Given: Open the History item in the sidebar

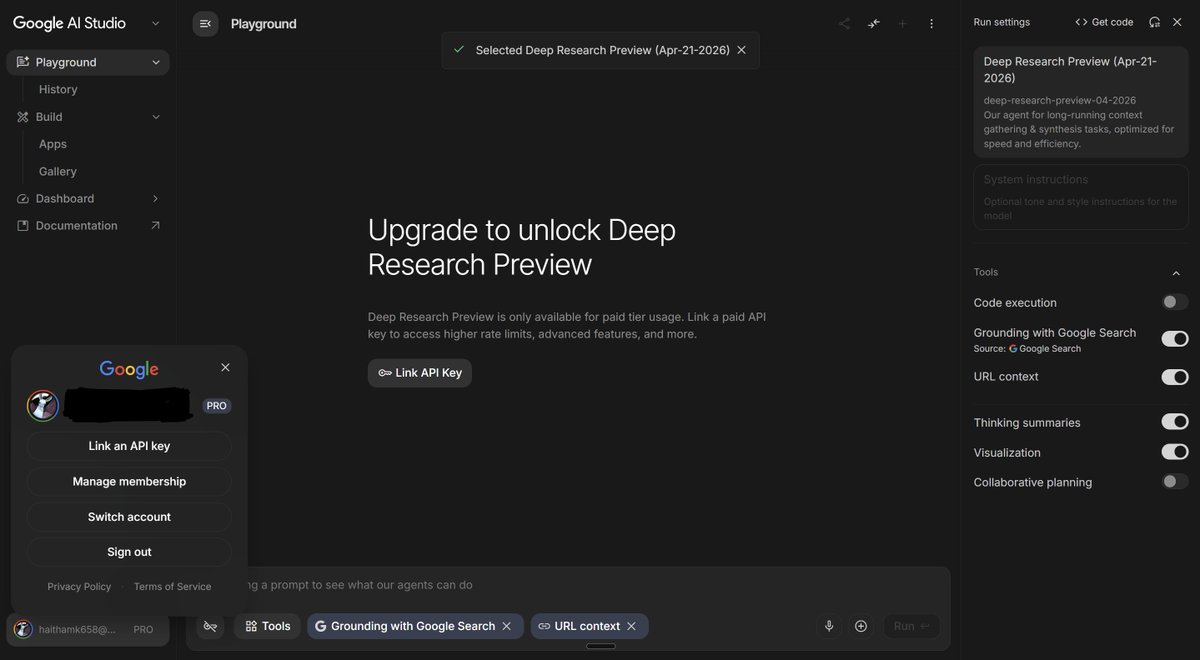Looking at the screenshot, I should tap(58, 90).
